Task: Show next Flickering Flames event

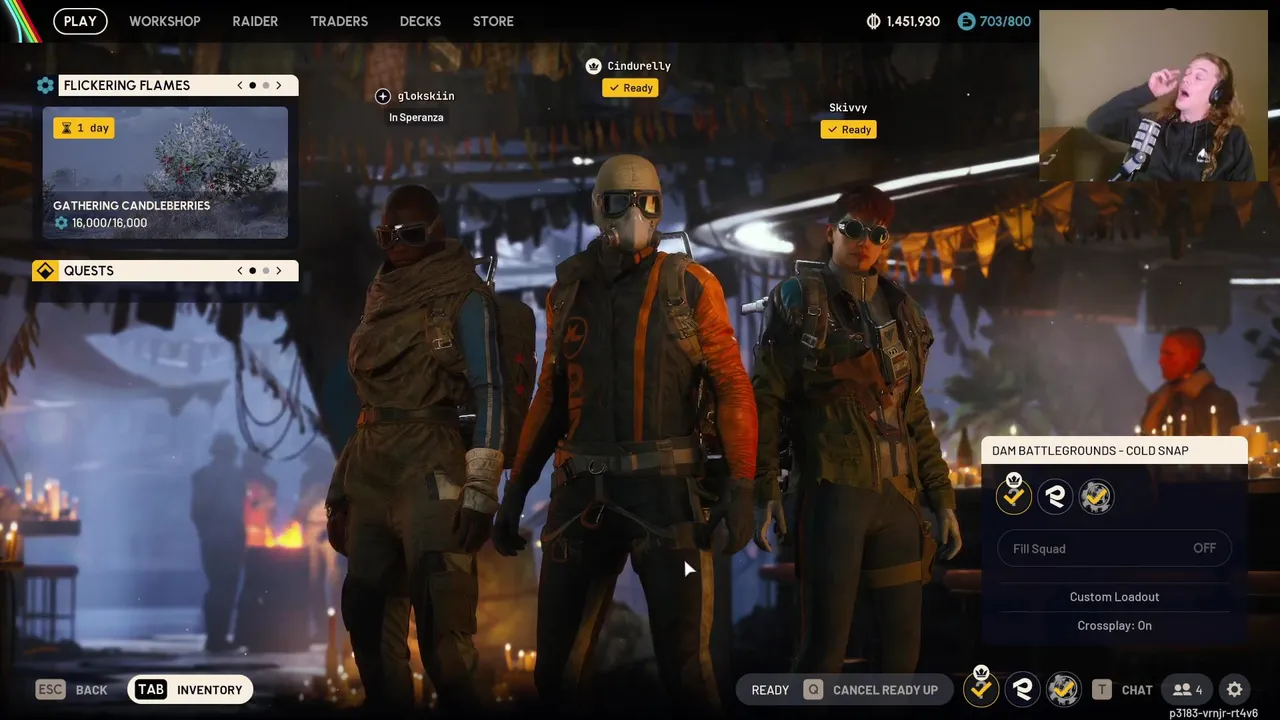Action: (x=279, y=86)
